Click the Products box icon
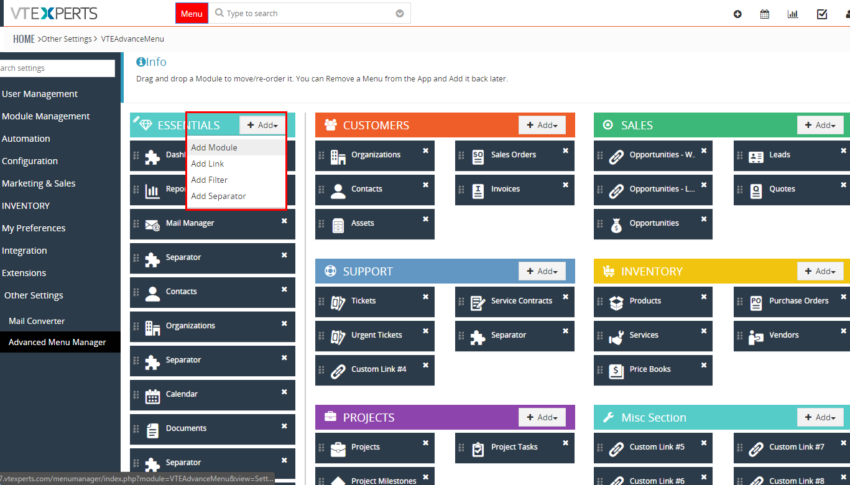 click(x=616, y=303)
